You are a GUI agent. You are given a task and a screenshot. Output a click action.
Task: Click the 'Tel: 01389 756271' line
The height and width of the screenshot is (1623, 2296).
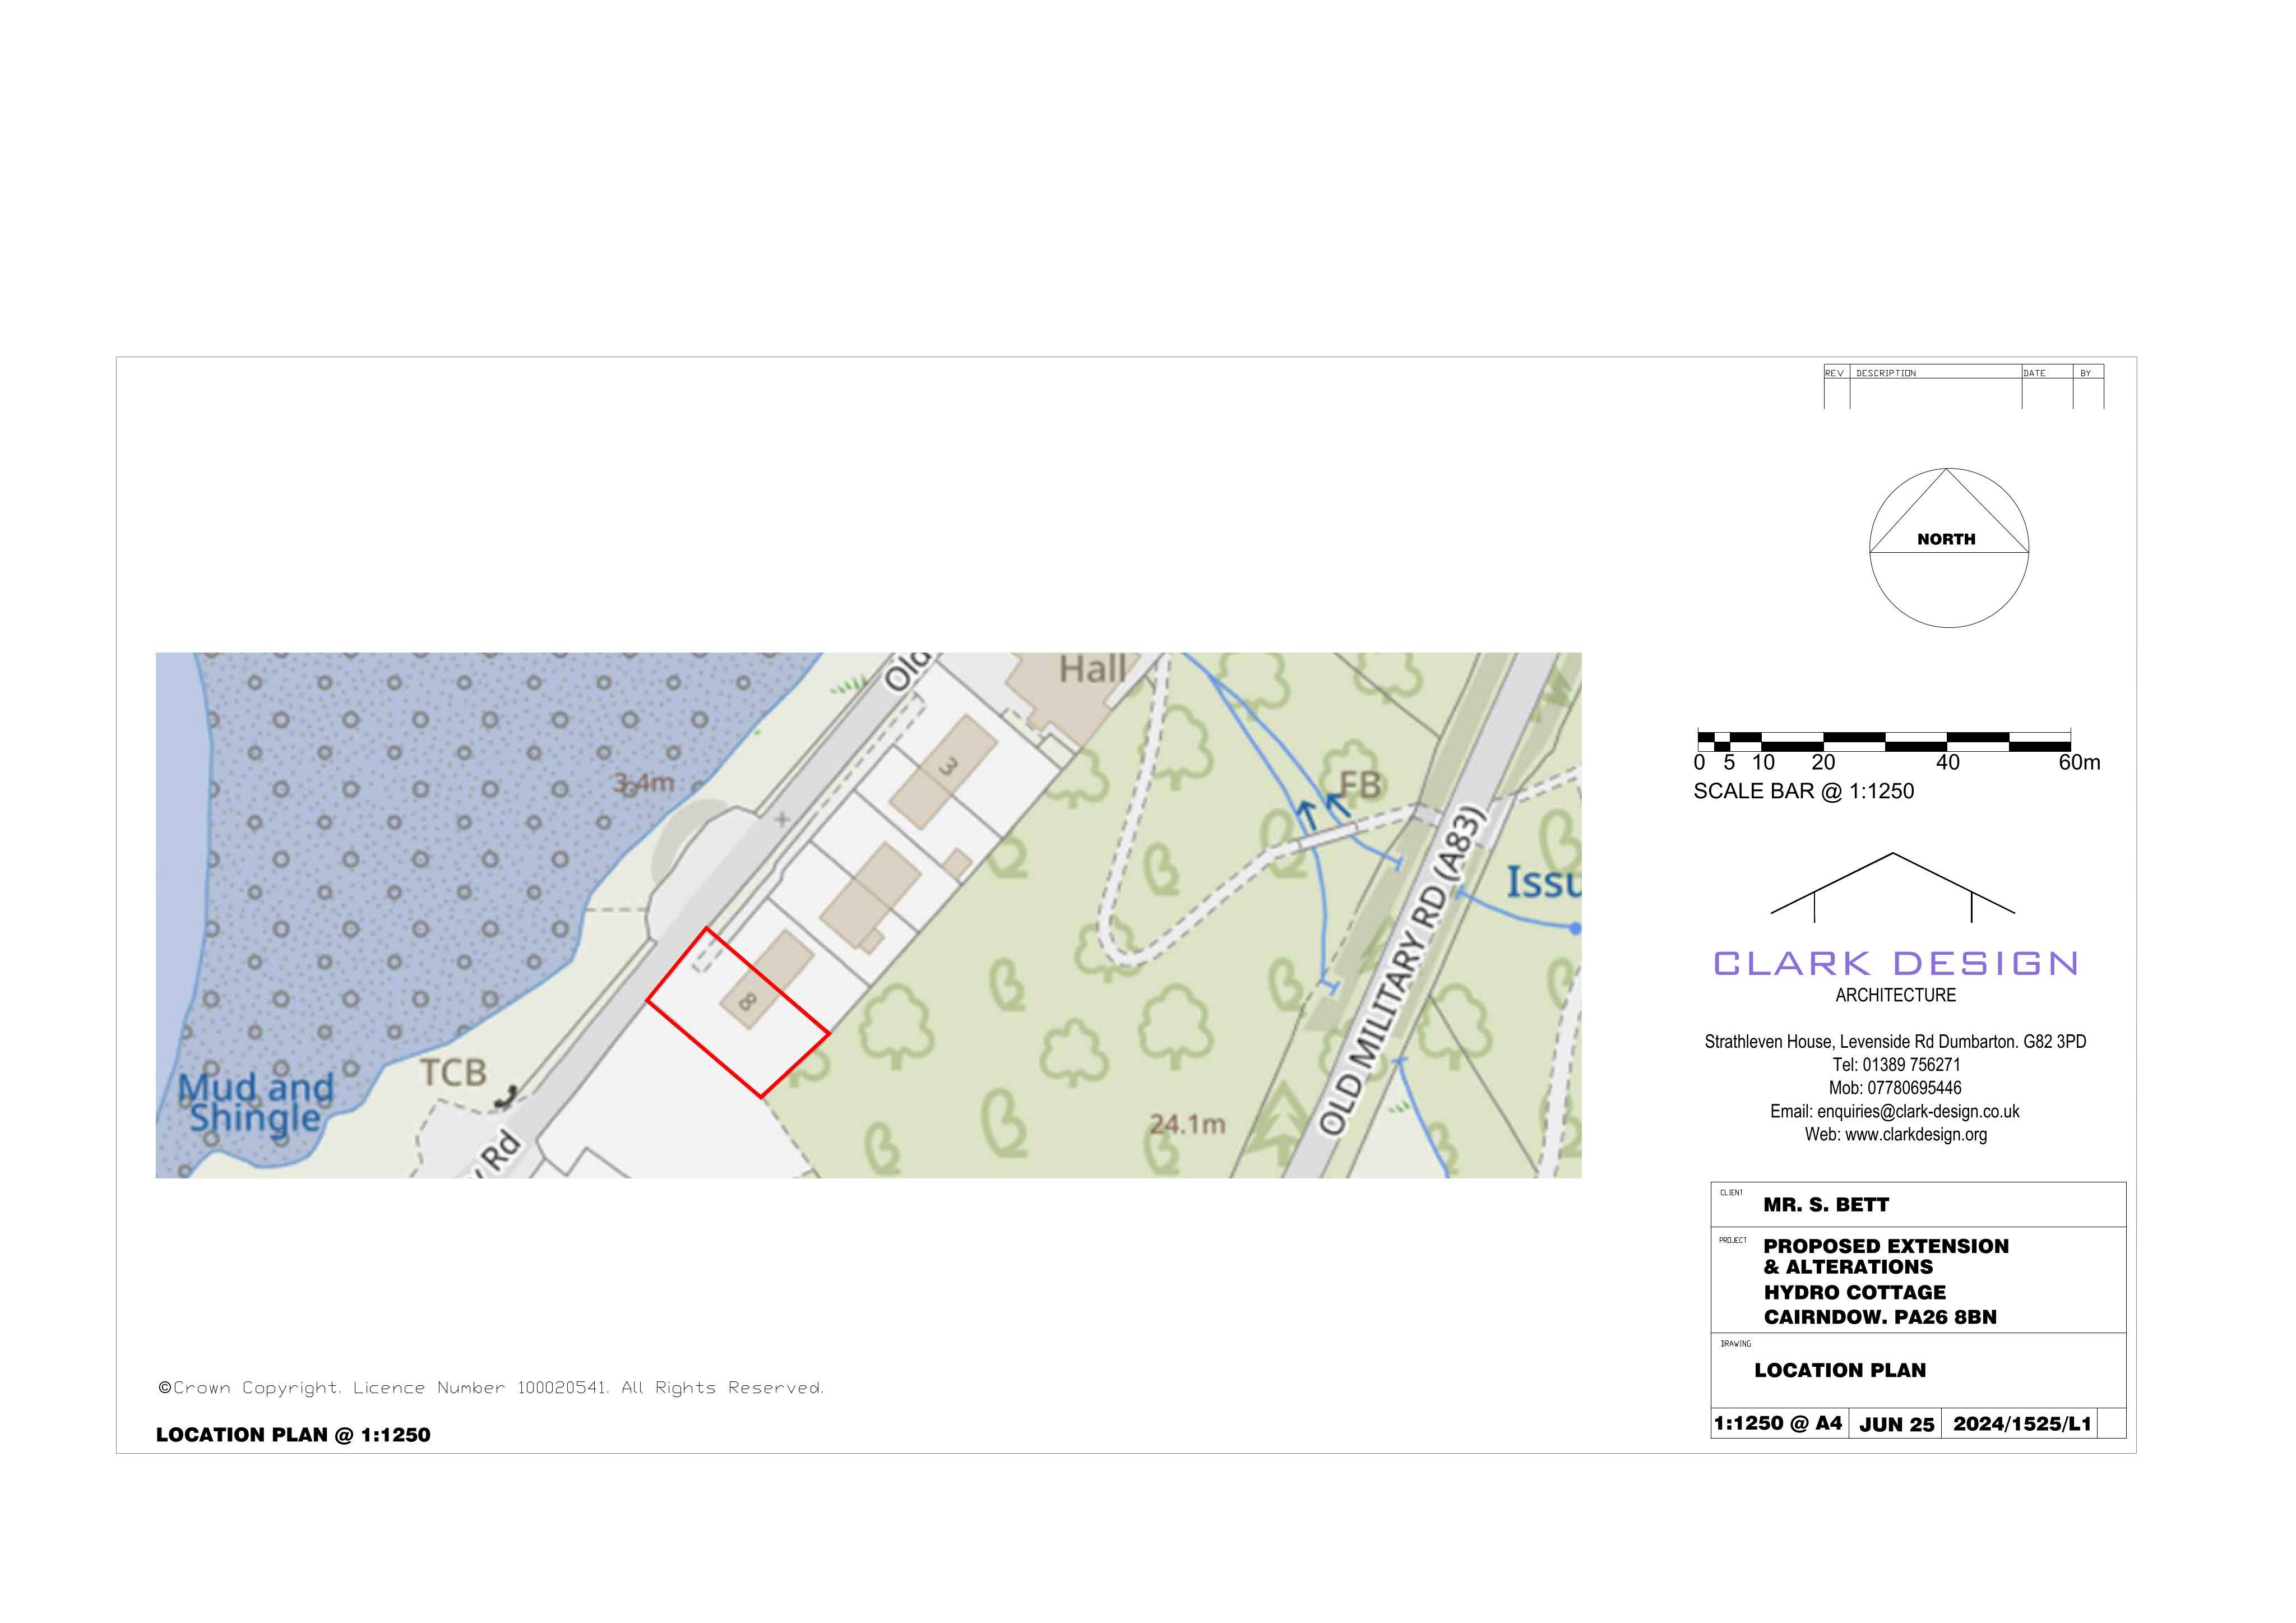click(x=1896, y=1065)
